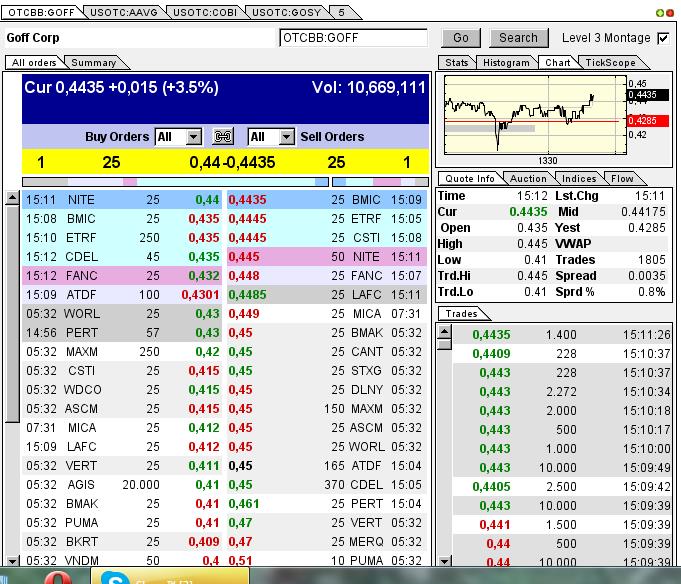Screen dimensions: 681x584
Task: Switch to the USOTC:COBI tab
Action: tap(205, 13)
